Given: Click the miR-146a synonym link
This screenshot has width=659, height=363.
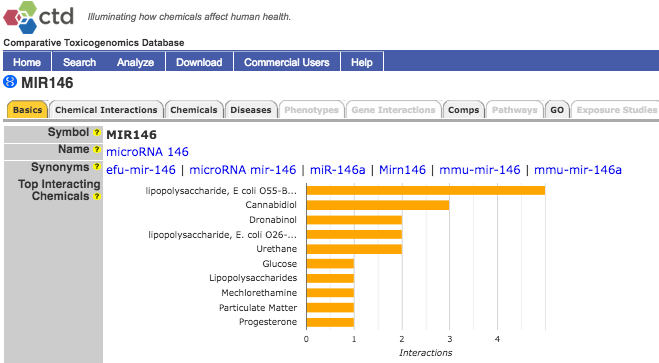Looking at the screenshot, I should point(337,170).
